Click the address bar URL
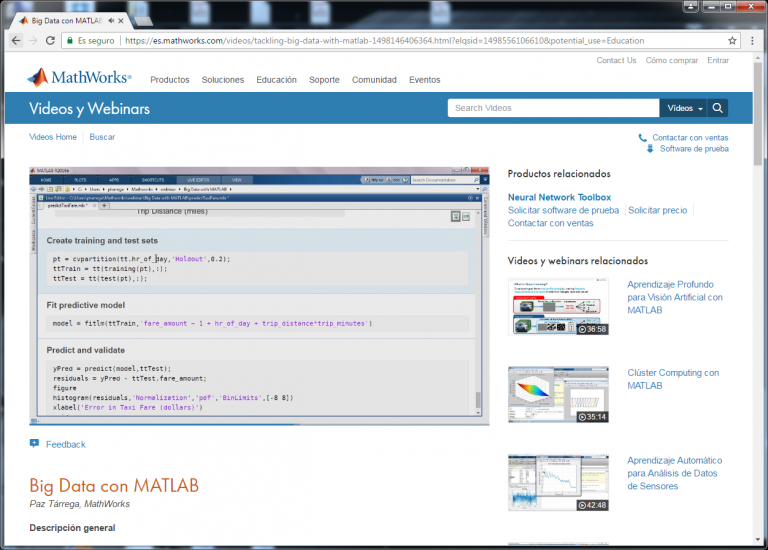The width and height of the screenshot is (768, 550). pyautogui.click(x=384, y=41)
